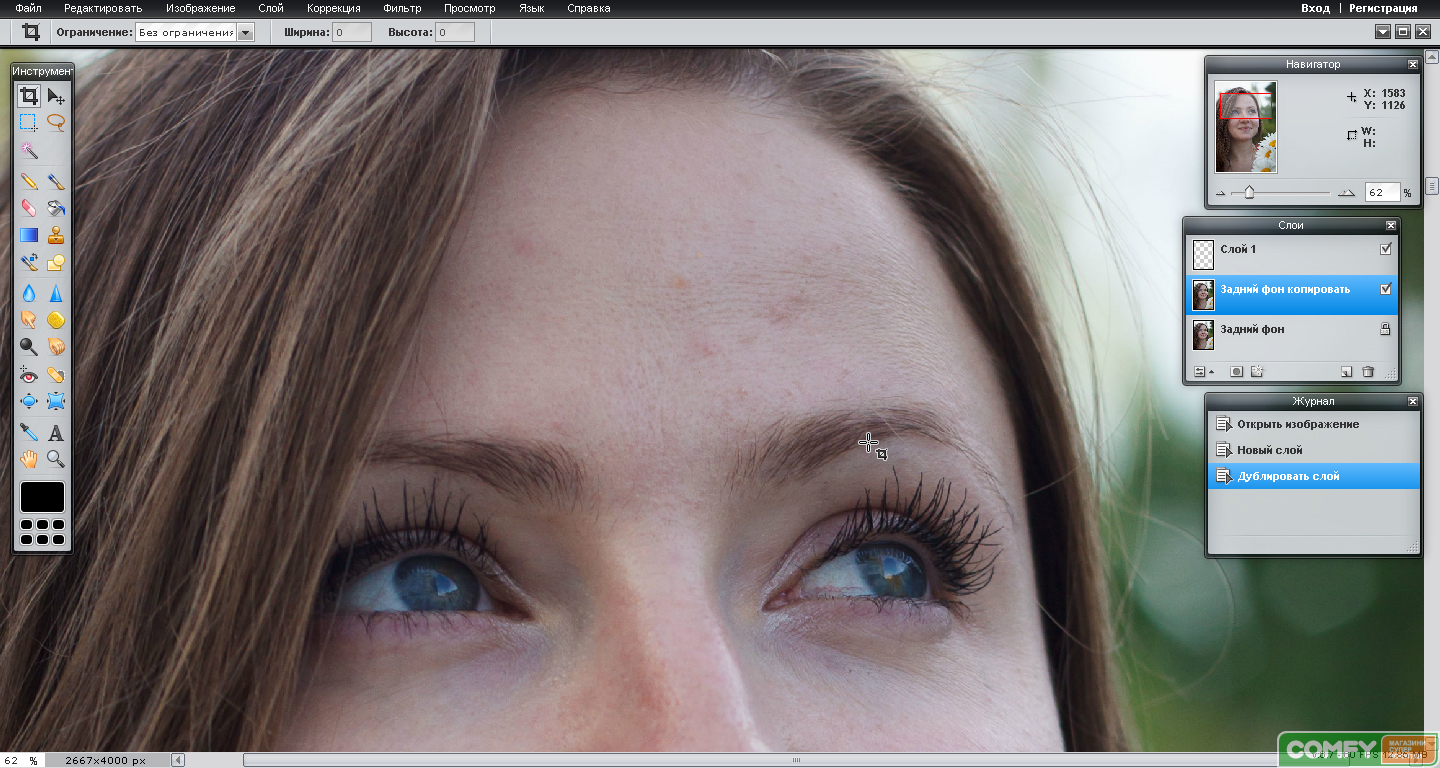Select the Crop tool in the tools panel

click(29, 96)
